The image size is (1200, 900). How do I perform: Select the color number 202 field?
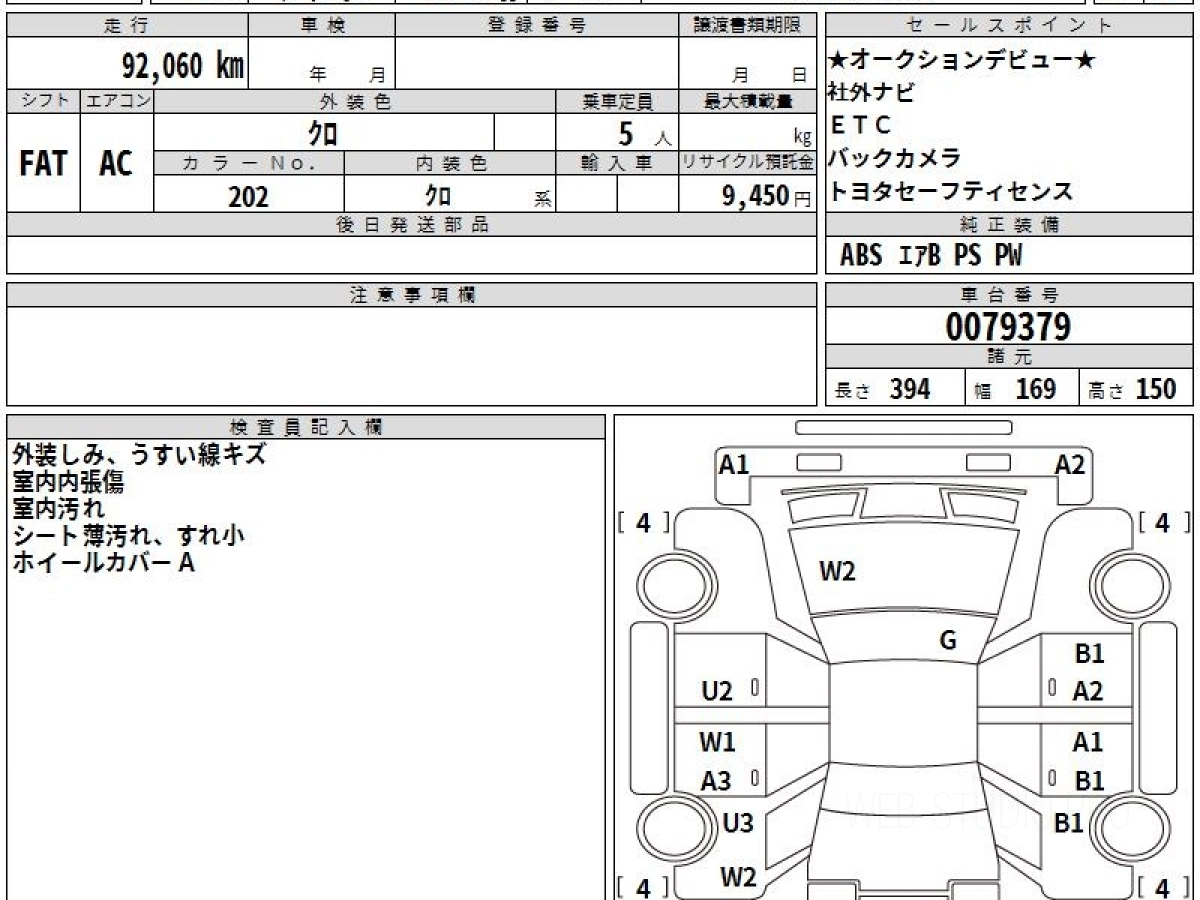tap(248, 196)
